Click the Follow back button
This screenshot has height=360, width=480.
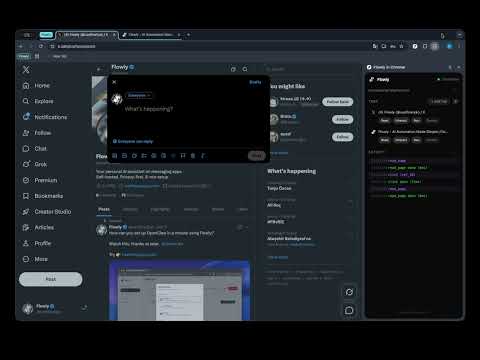point(338,102)
